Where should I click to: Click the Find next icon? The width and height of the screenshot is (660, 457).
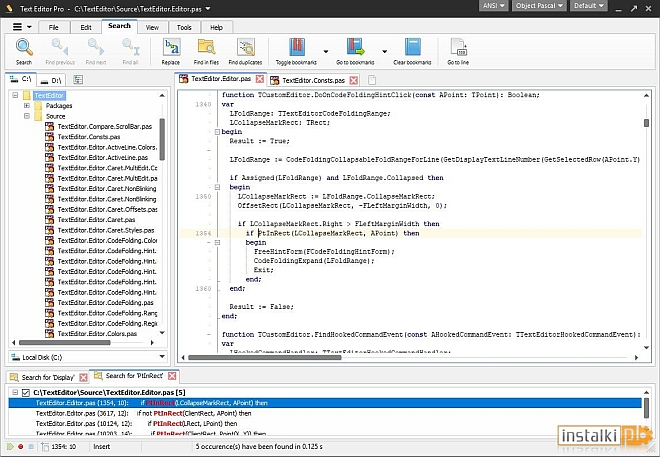[x=96, y=47]
